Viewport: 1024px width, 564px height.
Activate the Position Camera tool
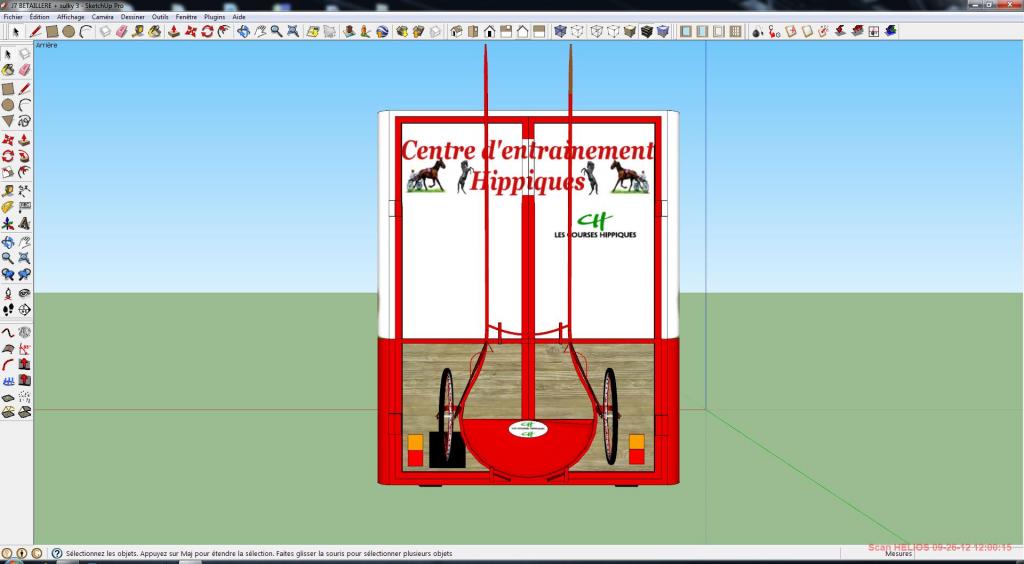(8, 294)
